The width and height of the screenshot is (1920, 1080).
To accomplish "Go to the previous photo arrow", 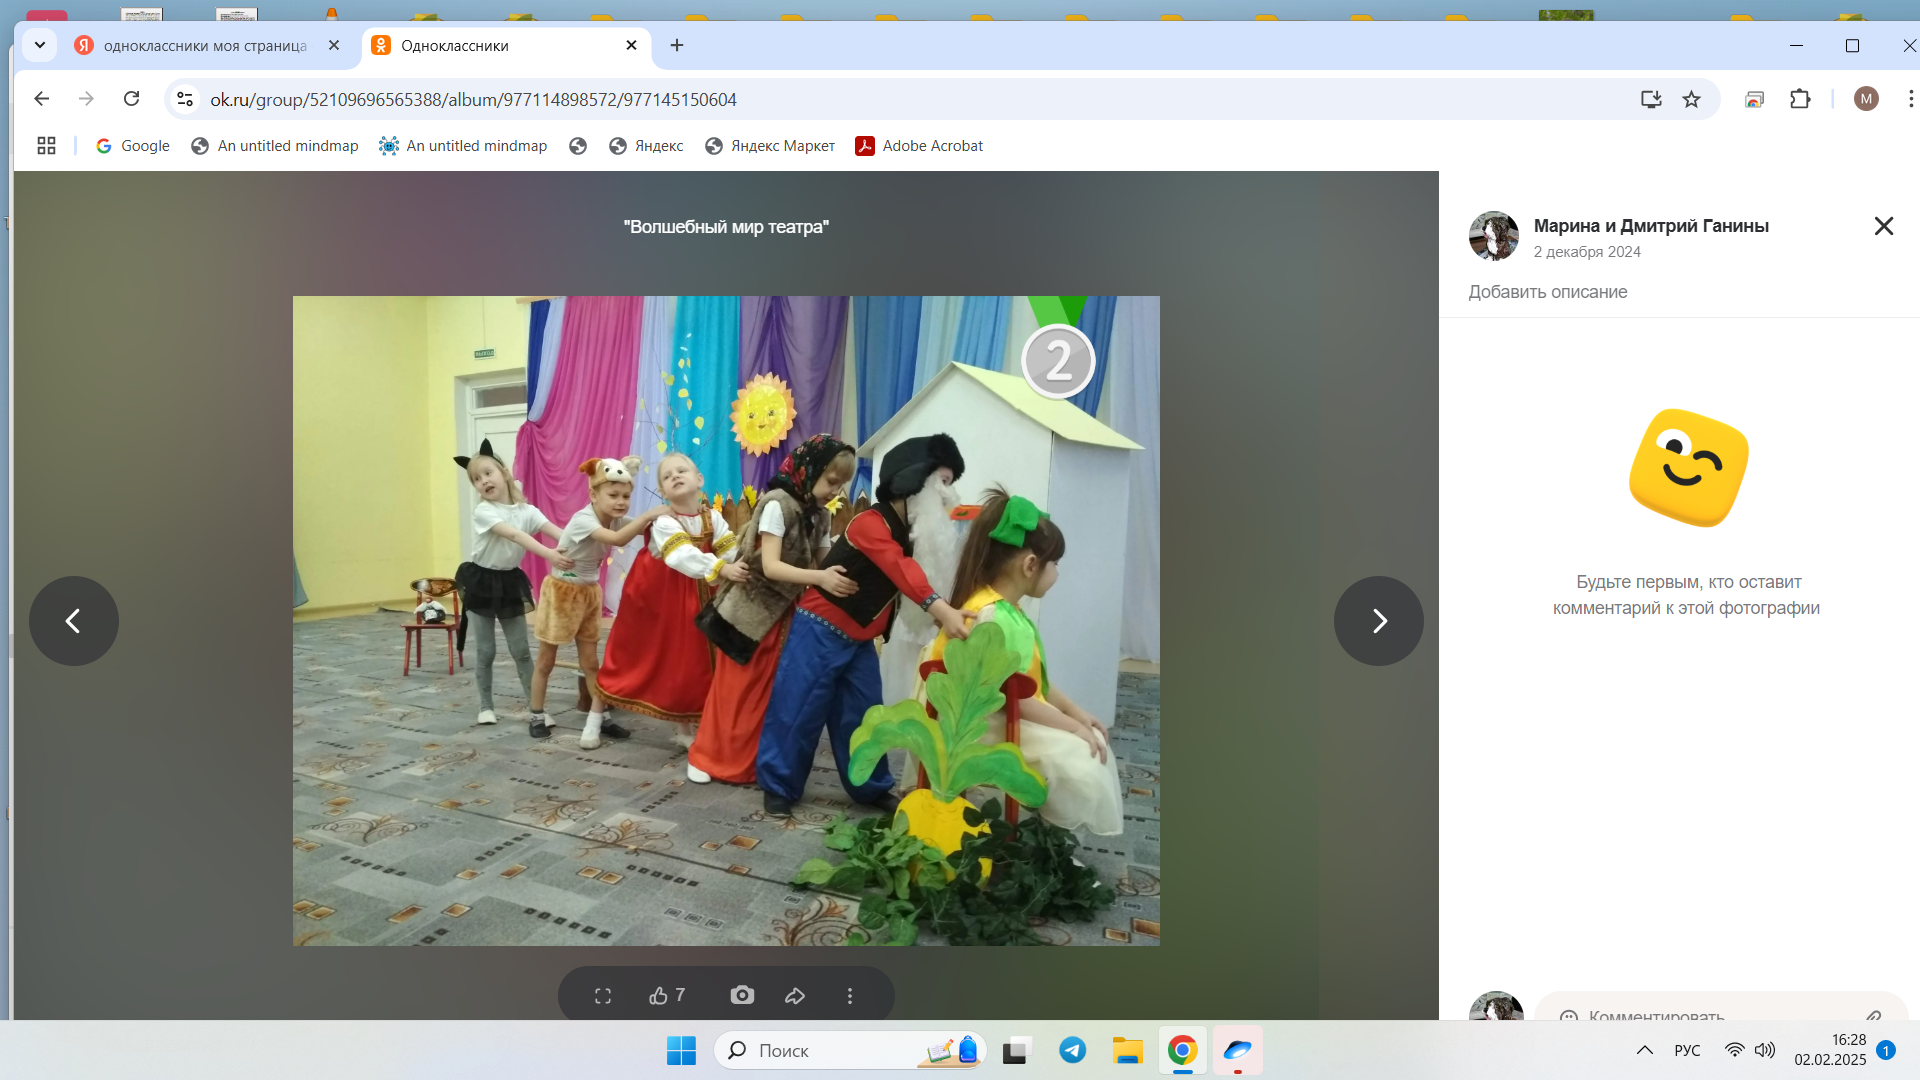I will [73, 621].
